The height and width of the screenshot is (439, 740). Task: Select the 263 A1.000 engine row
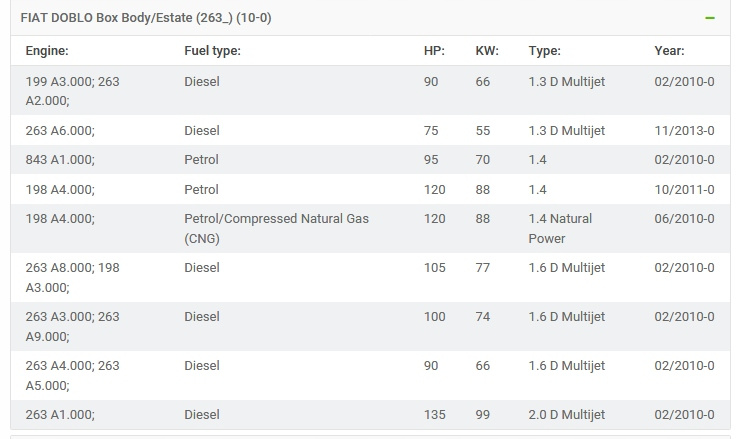[370, 414]
